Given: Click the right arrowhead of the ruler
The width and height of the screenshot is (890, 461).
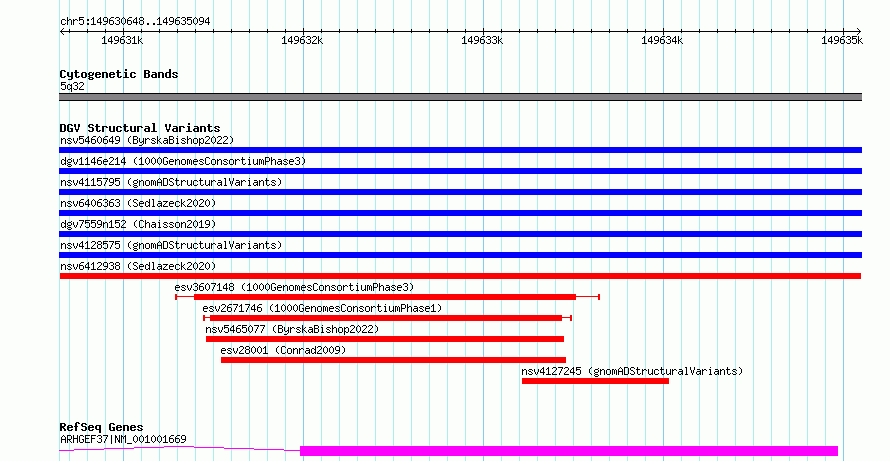Looking at the screenshot, I should pos(859,32).
